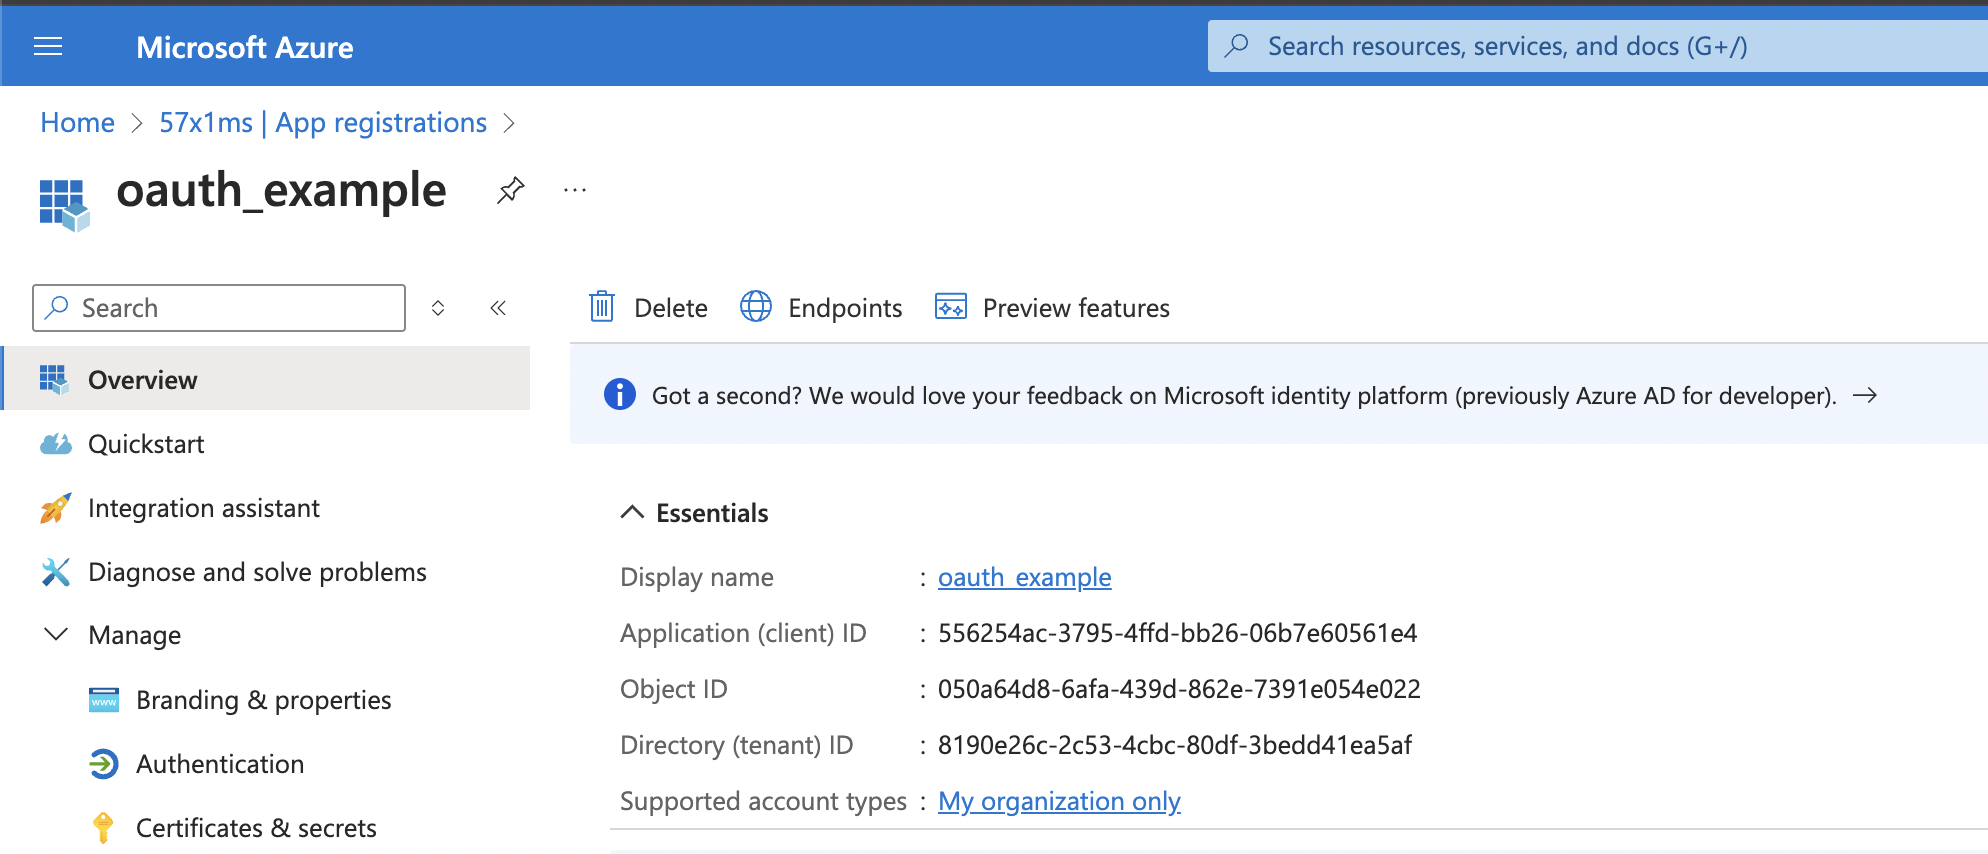This screenshot has width=1988, height=854.
Task: Click the Certificates & secrets key icon
Action: pos(103,828)
